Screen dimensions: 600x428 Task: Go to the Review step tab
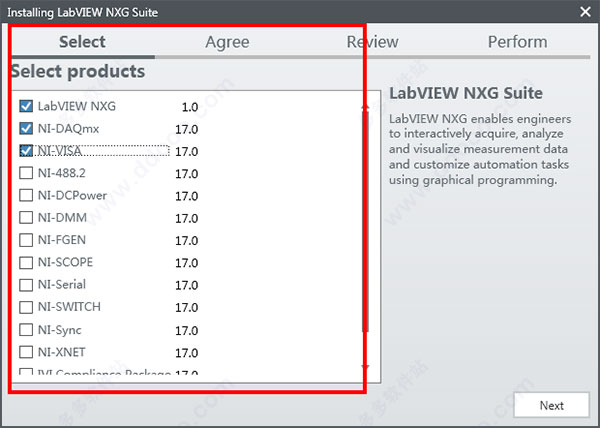tap(372, 42)
